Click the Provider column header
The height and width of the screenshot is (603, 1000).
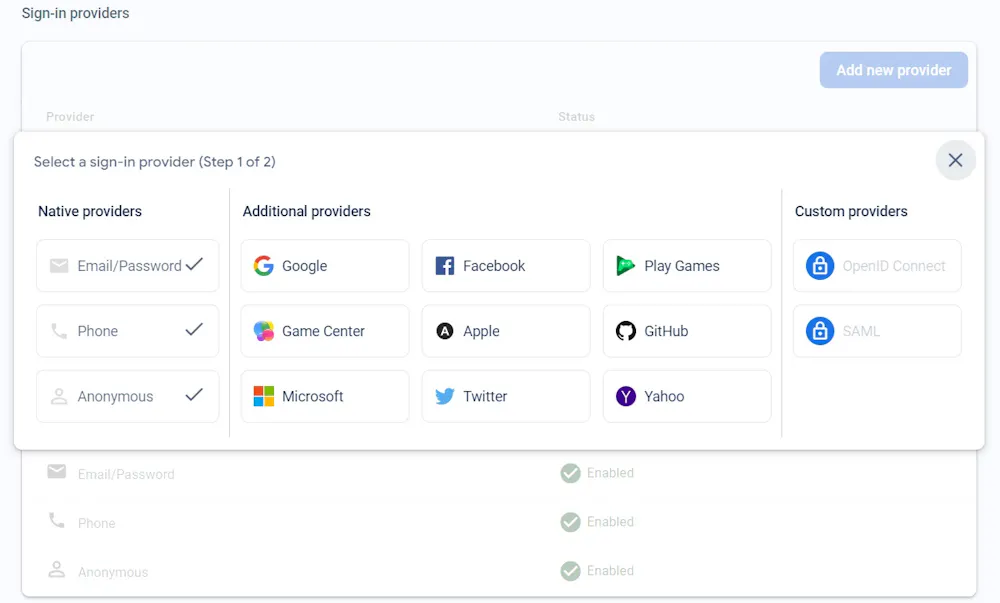click(x=70, y=117)
